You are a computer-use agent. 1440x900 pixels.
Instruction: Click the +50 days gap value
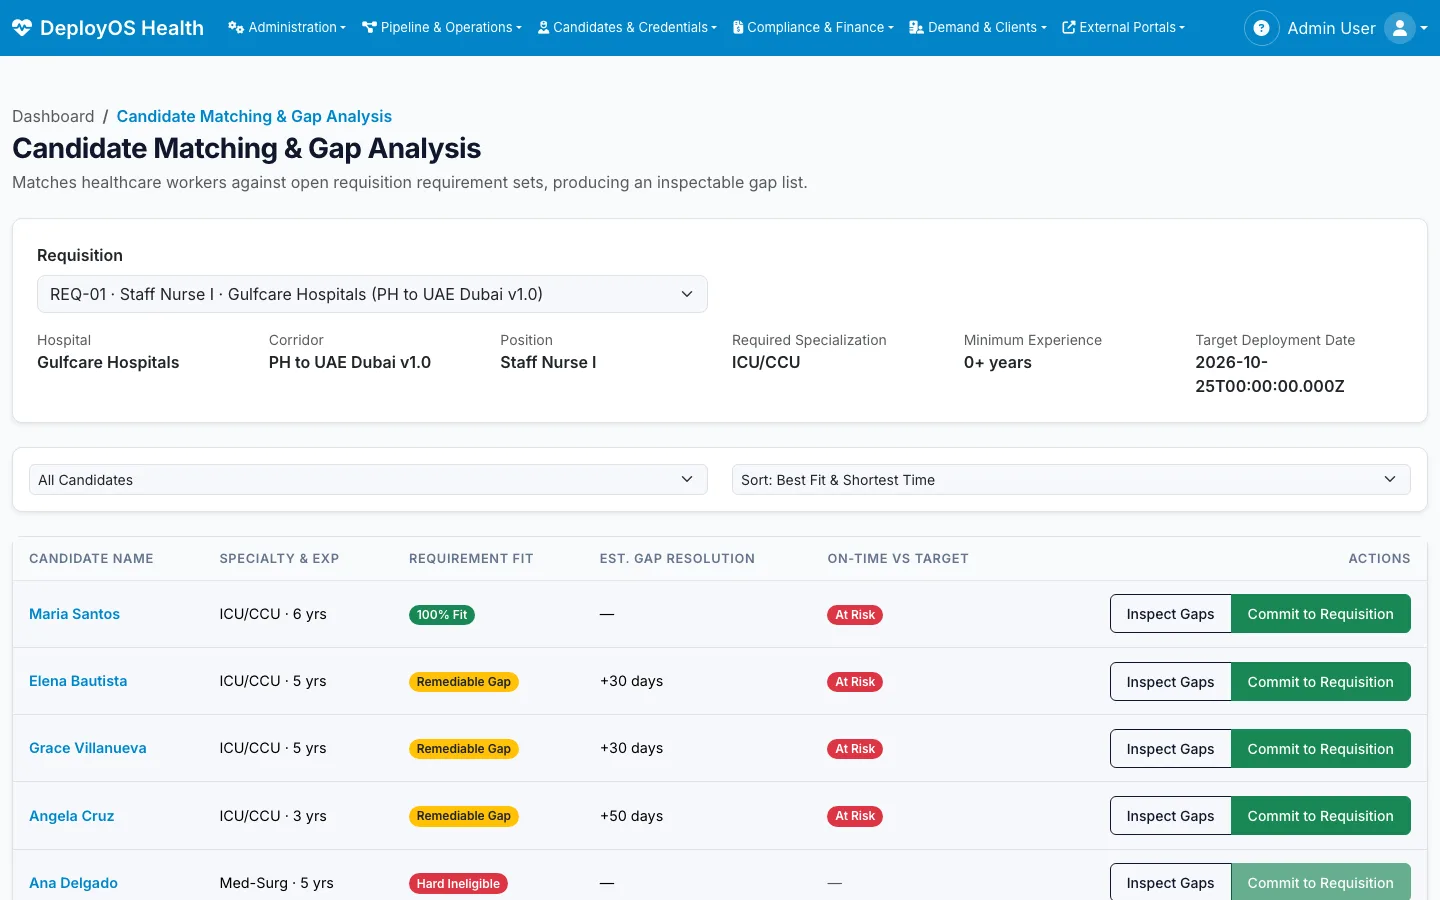pyautogui.click(x=632, y=816)
